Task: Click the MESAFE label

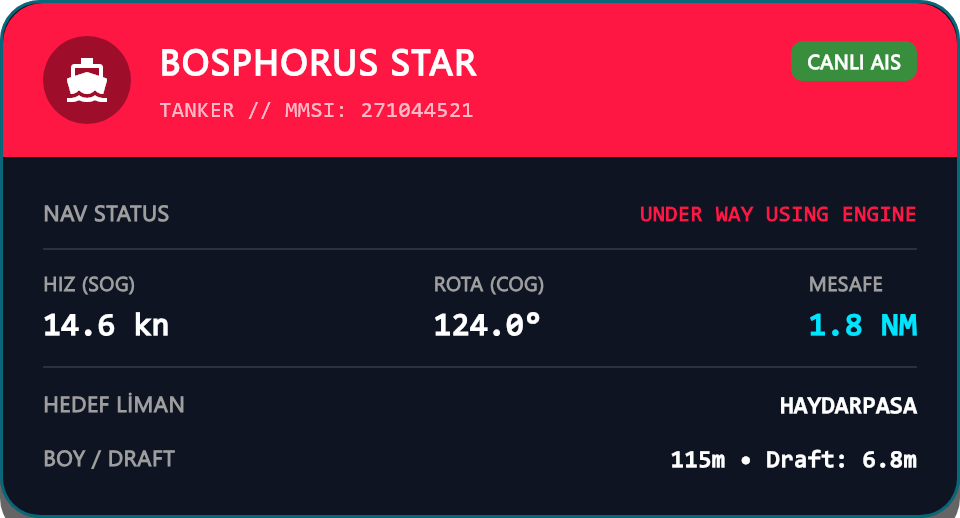Action: tap(846, 284)
